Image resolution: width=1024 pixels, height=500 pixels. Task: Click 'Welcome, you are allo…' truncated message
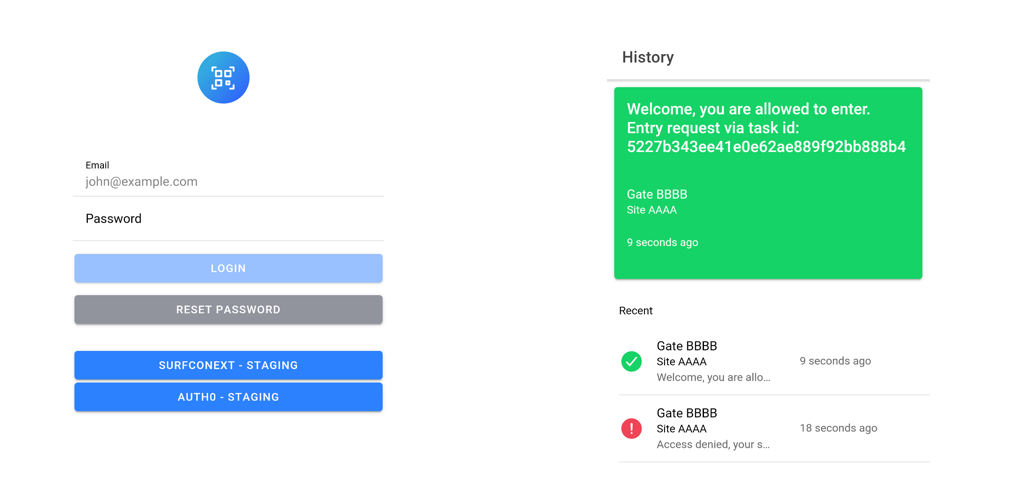713,377
